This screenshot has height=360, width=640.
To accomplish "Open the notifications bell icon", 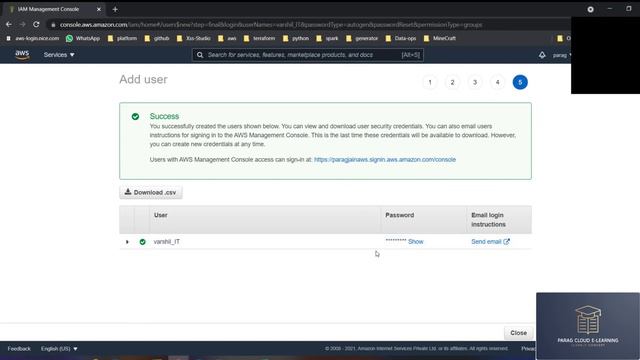I will click(542, 55).
